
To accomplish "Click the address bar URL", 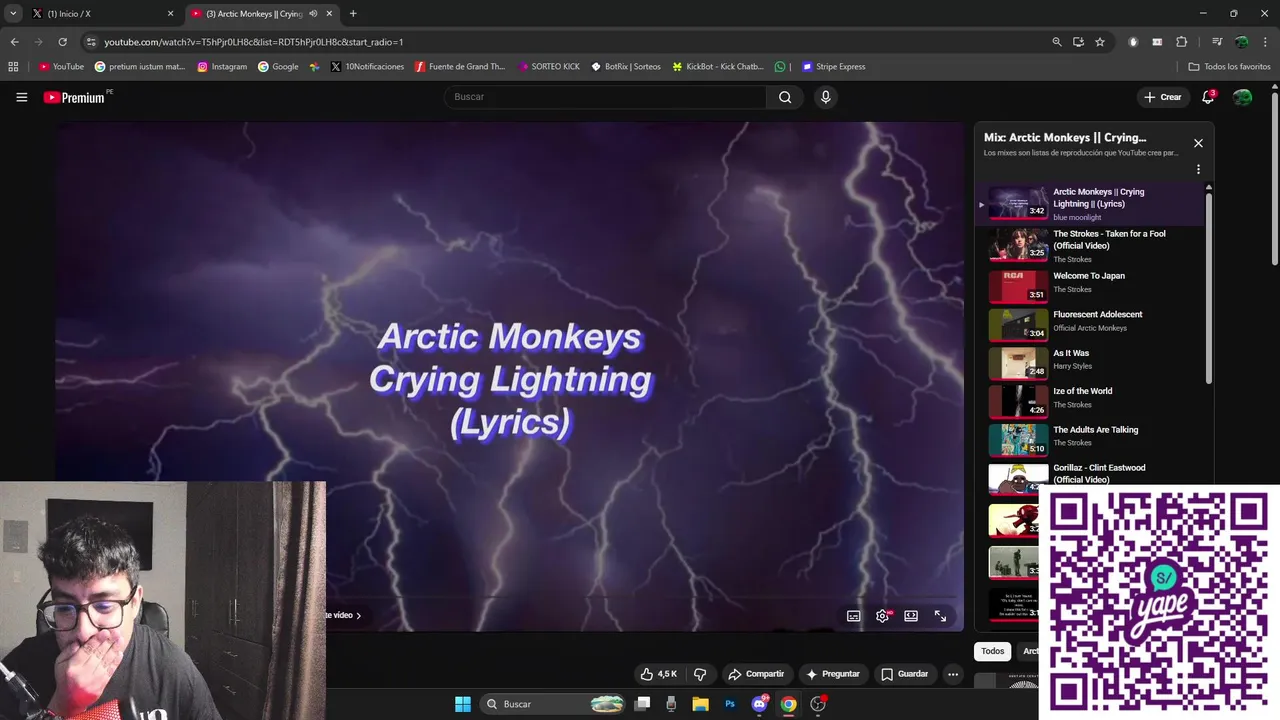I will click(x=253, y=42).
